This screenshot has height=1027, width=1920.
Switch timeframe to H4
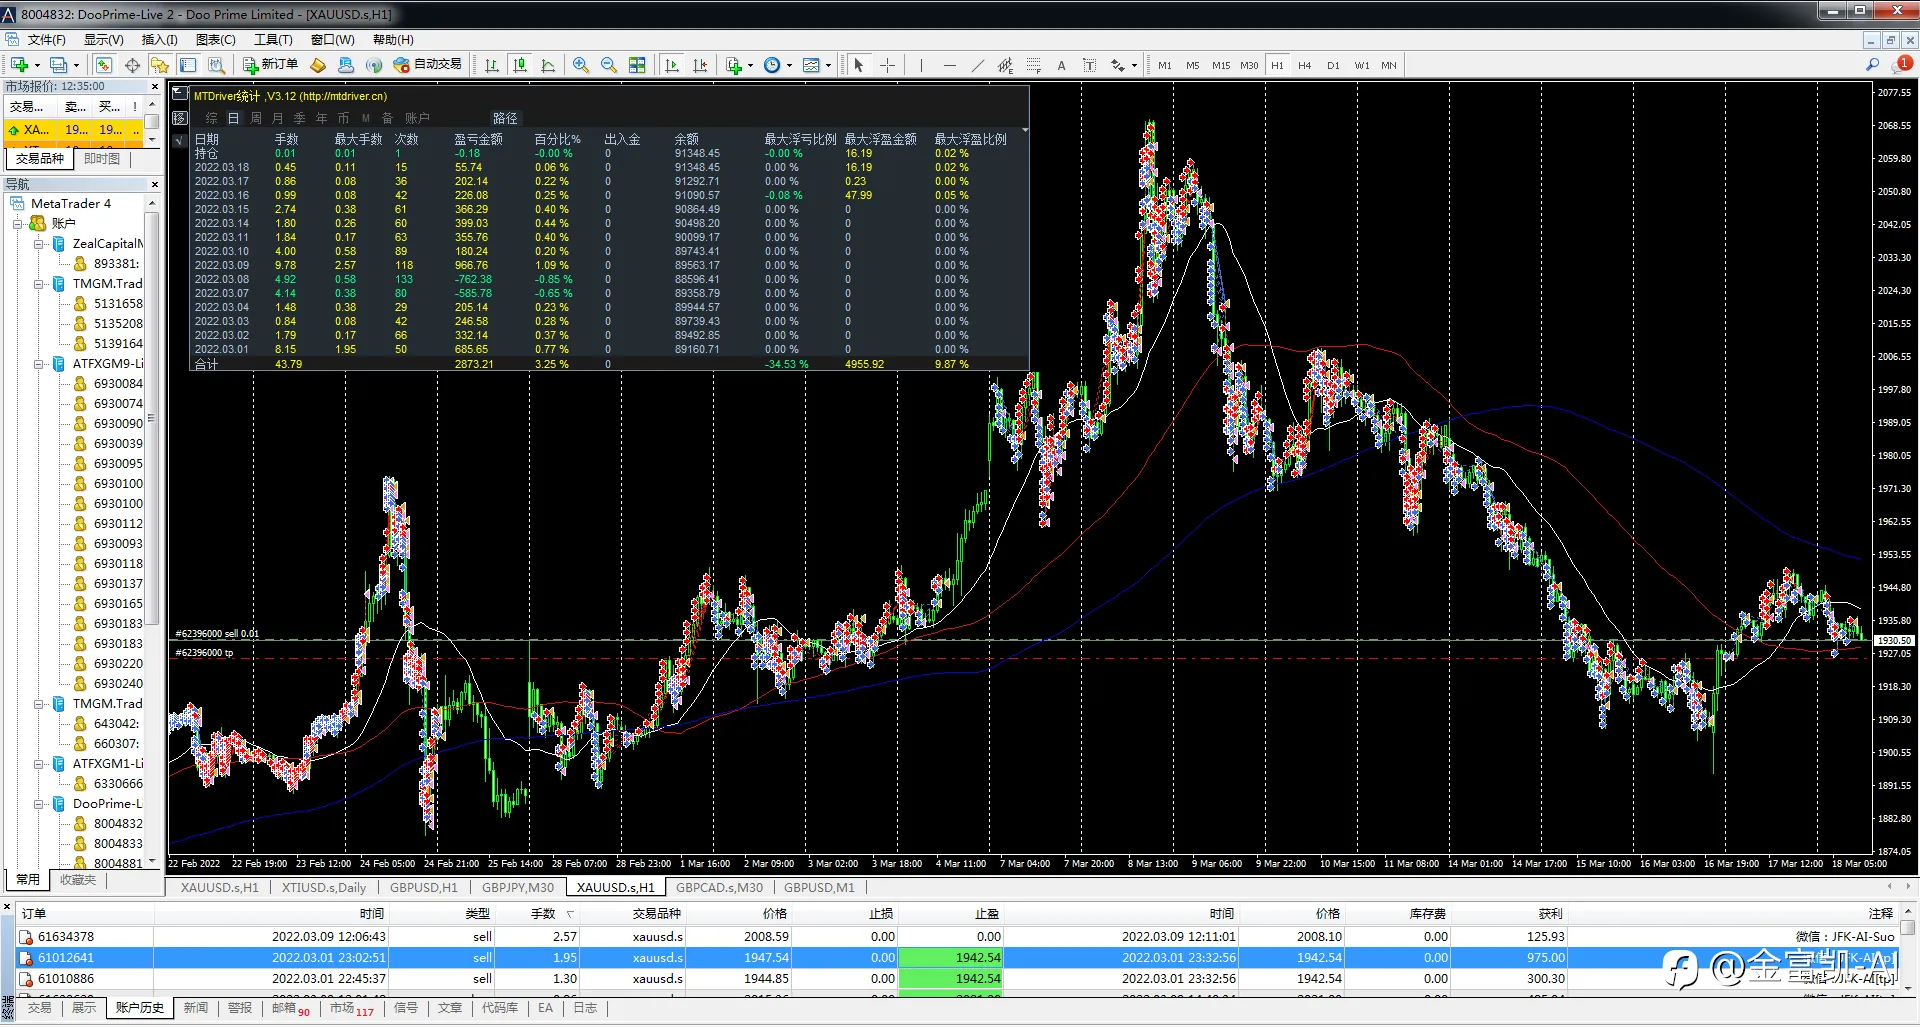(1305, 65)
